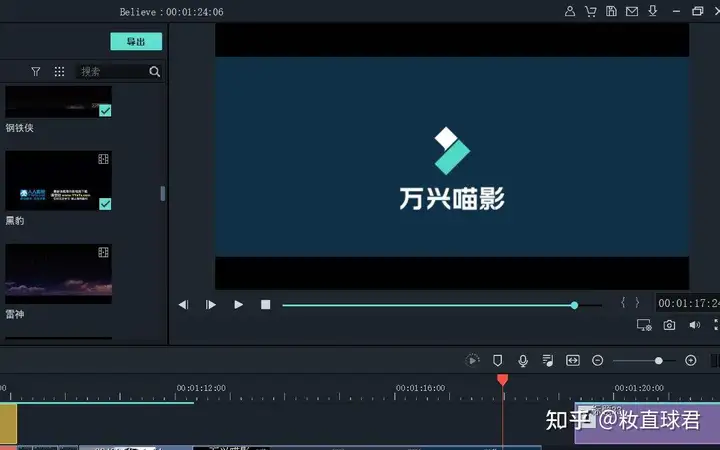Open the audio mixer icon
Screen dimensions: 720x450
pos(548,360)
